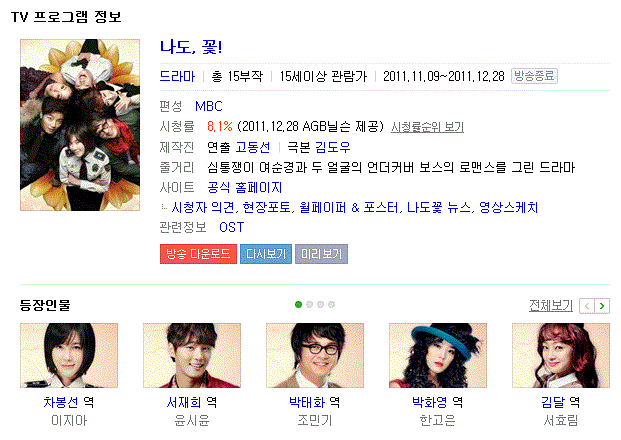Click the 미리보기 gray button
621x440 pixels.
[321, 254]
